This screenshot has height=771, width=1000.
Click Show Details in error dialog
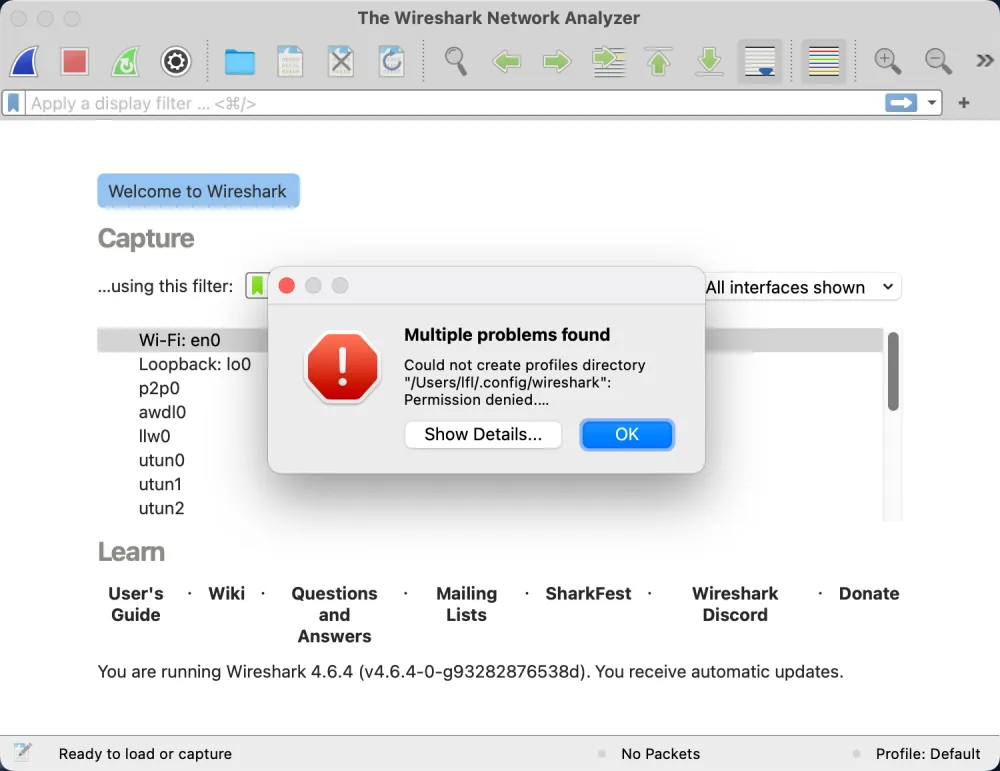(x=483, y=434)
